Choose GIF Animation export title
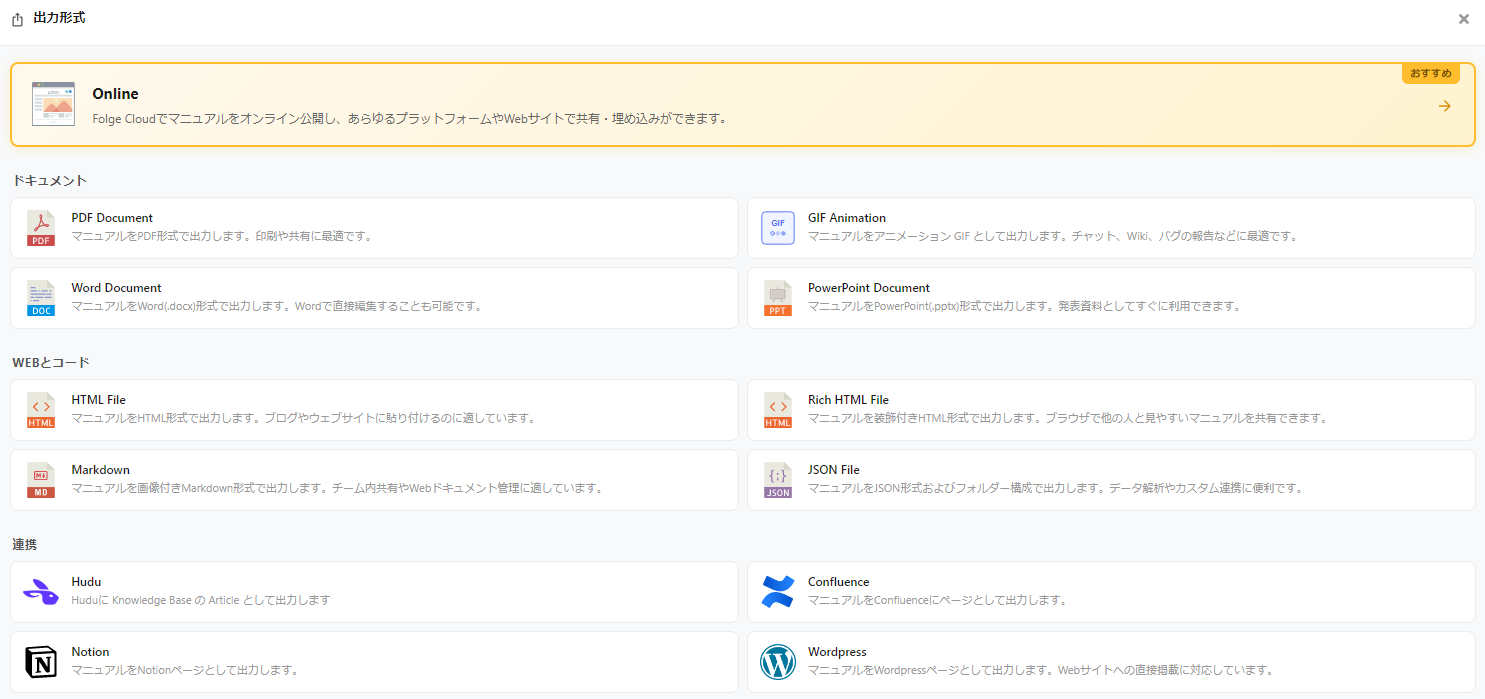The height and width of the screenshot is (699, 1485). click(x=847, y=218)
